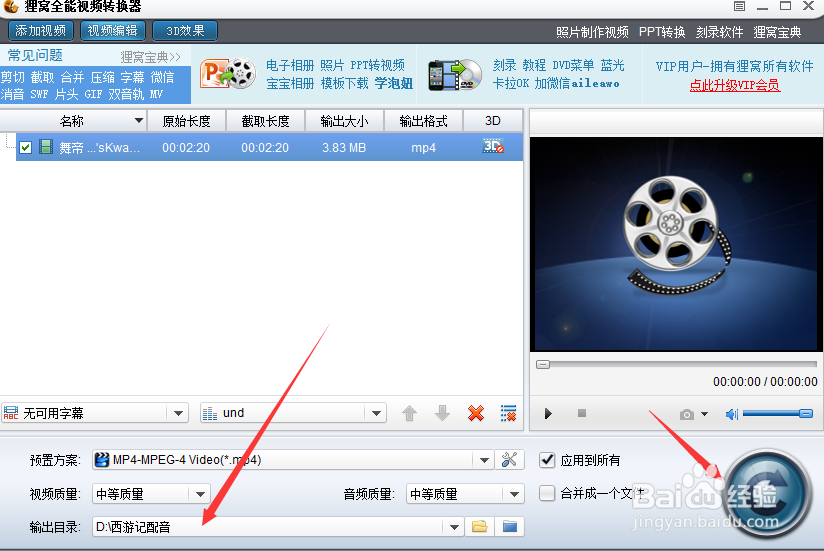
Task: Select the mp4 output format cell
Action: (x=424, y=148)
